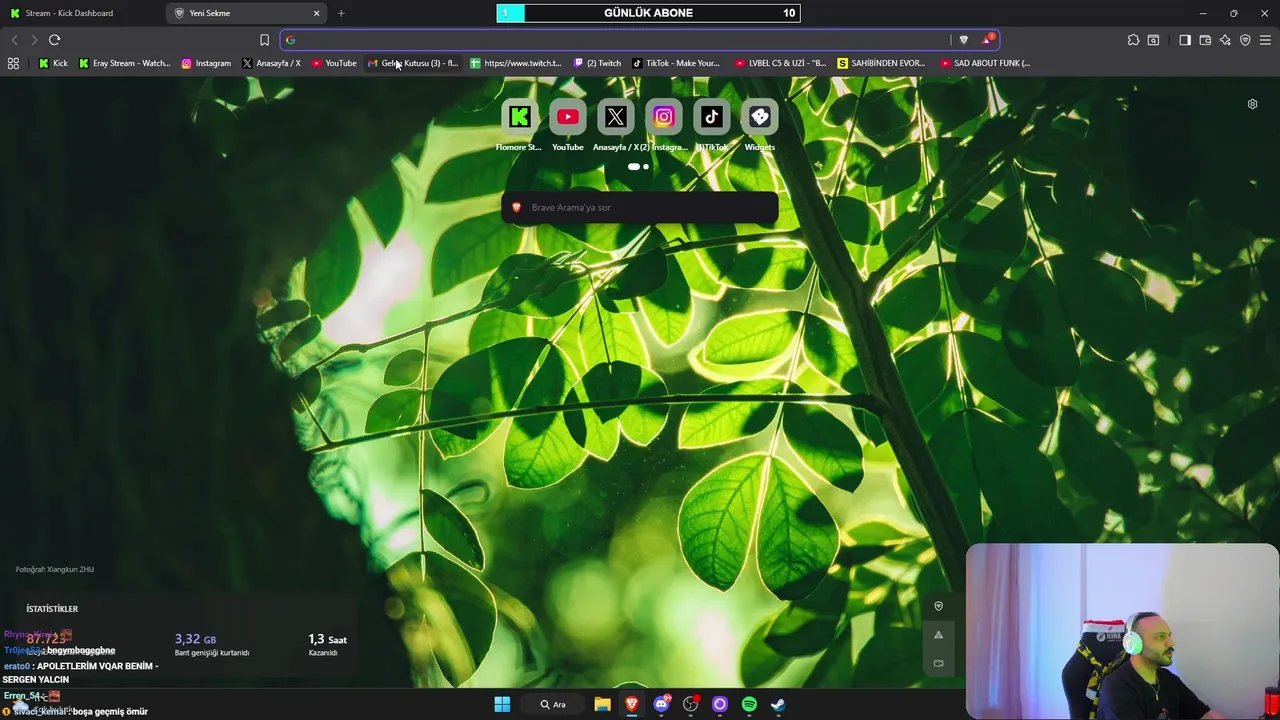
Task: Click the back navigation arrow
Action: pos(14,40)
